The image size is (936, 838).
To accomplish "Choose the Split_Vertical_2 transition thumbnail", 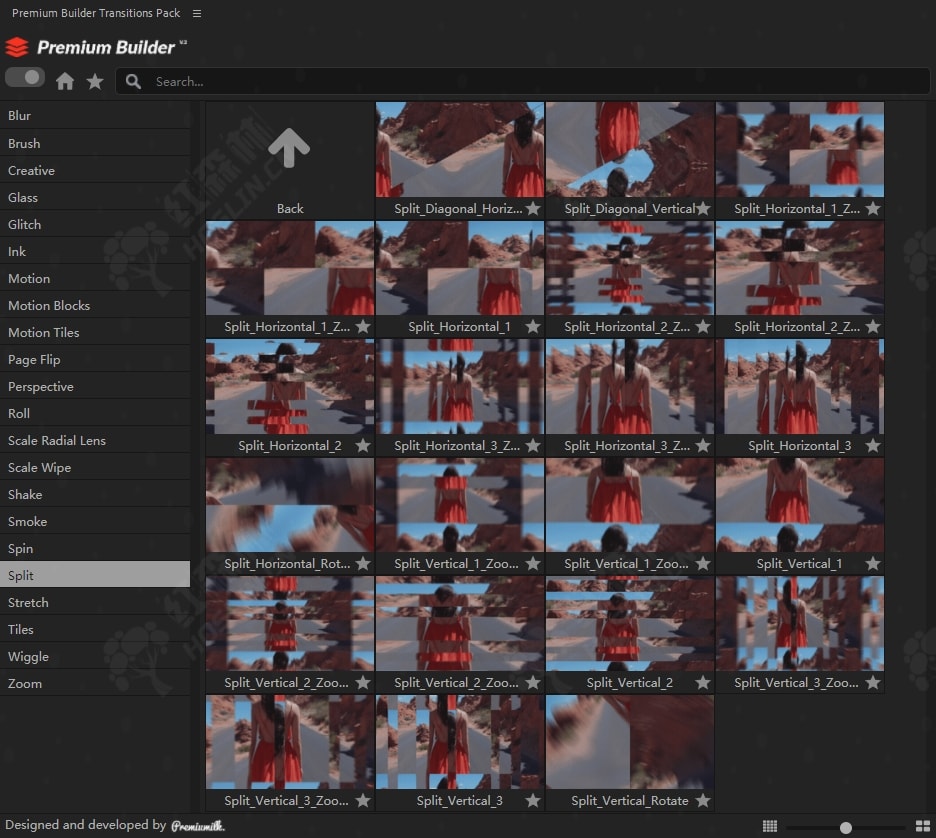I will [630, 624].
